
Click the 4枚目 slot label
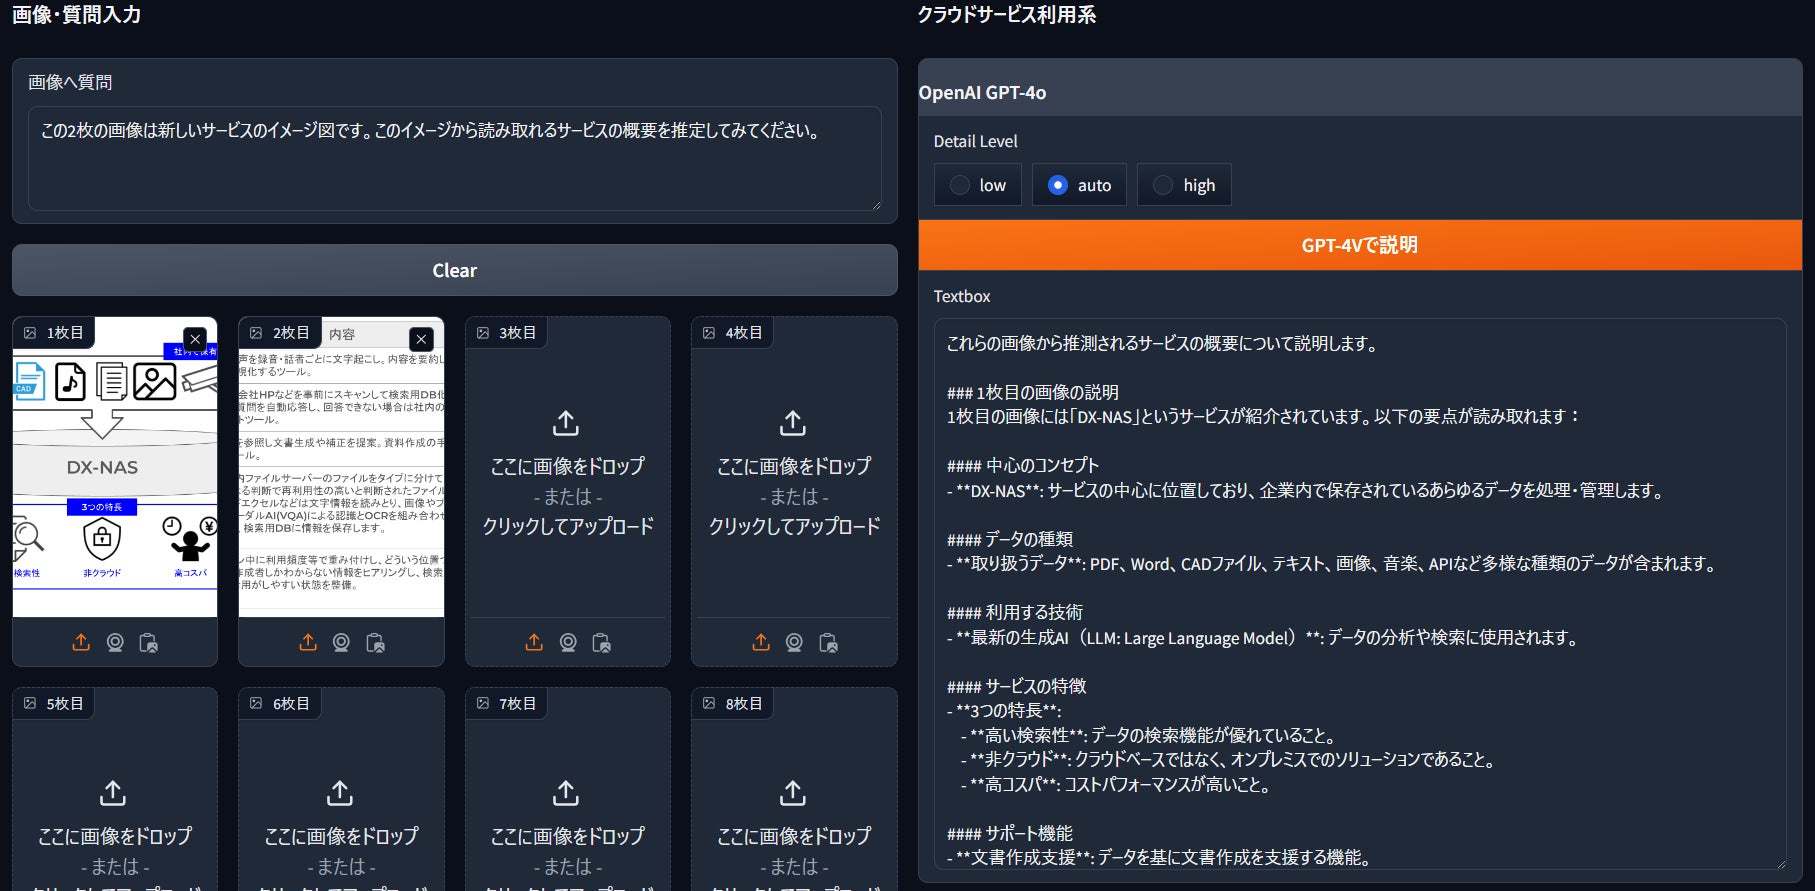pos(733,333)
